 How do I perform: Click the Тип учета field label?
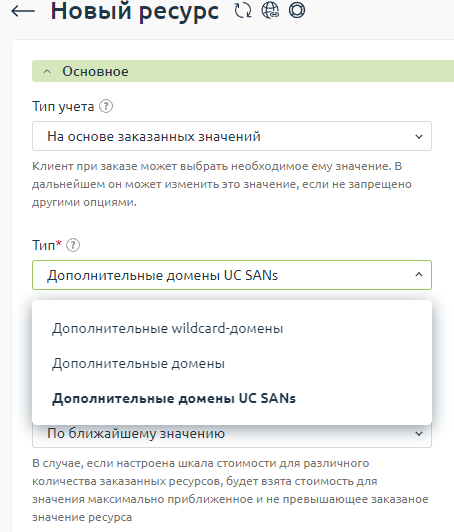click(x=63, y=106)
